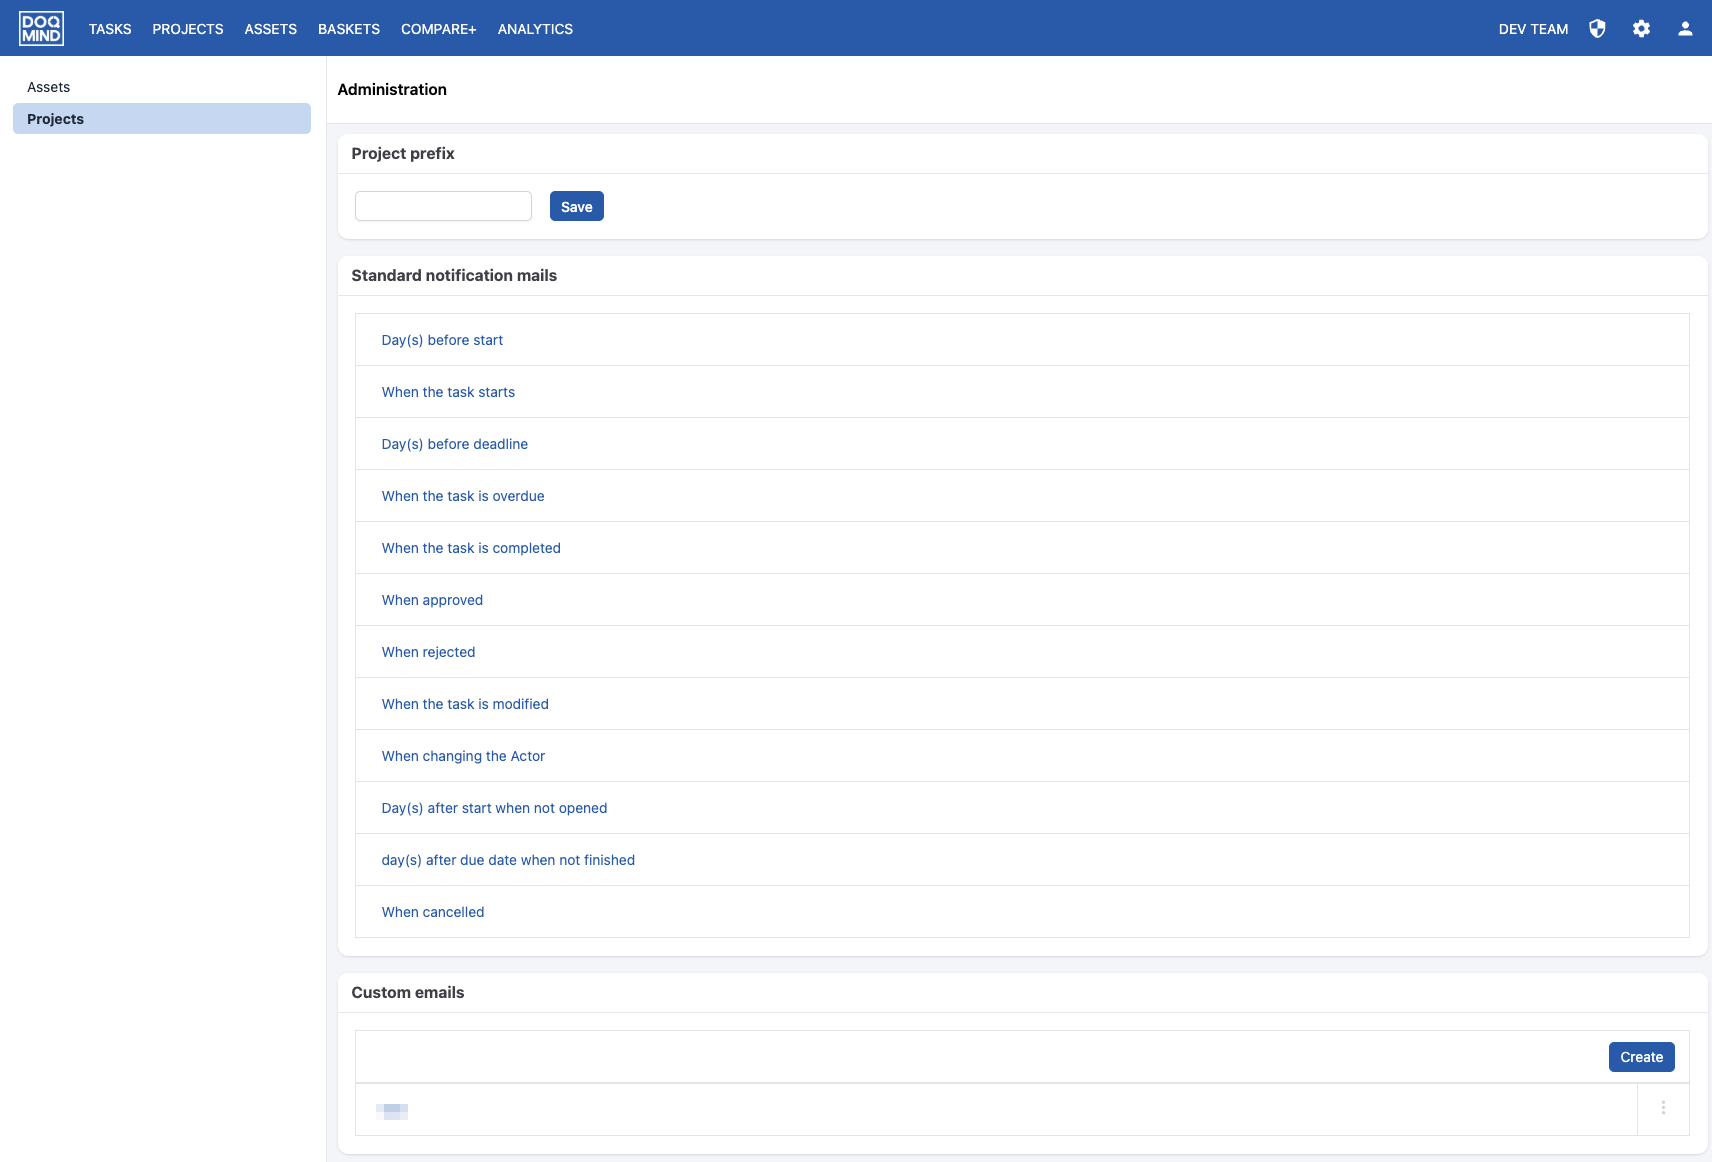The height and width of the screenshot is (1162, 1712).
Task: Open the Tasks menu
Action: tap(110, 29)
